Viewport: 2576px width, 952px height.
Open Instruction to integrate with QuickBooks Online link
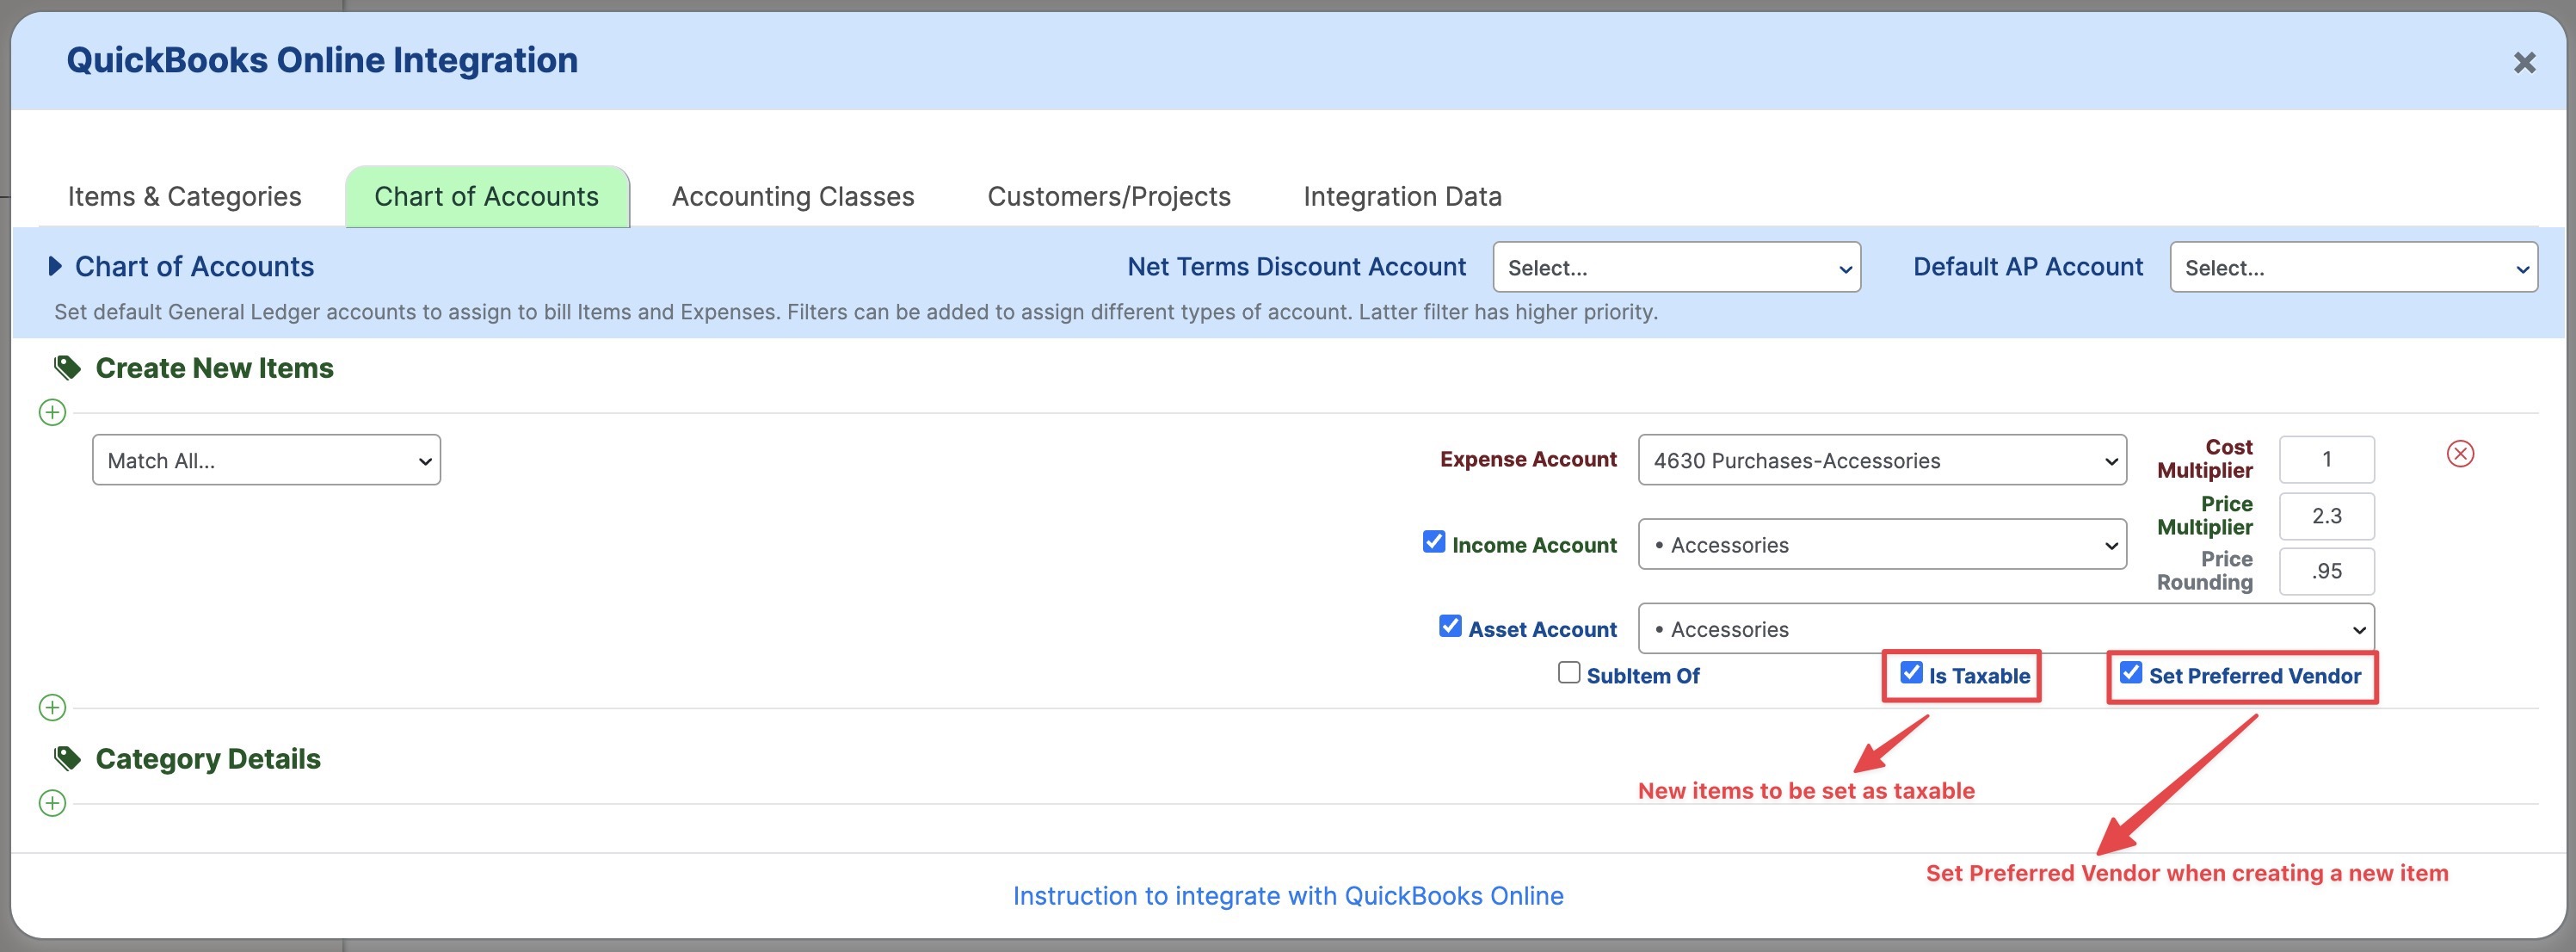tap(1288, 896)
